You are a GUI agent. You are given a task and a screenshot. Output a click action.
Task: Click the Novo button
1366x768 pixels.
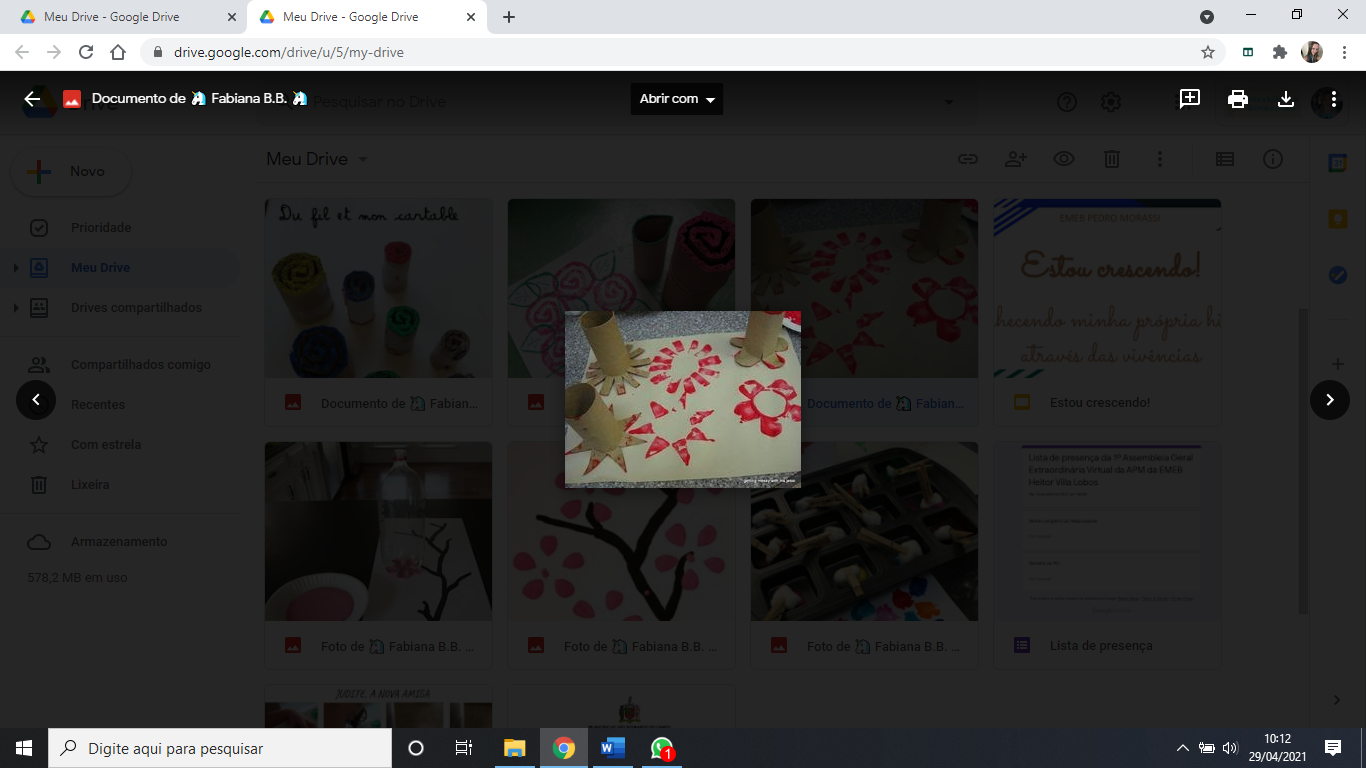pos(71,172)
